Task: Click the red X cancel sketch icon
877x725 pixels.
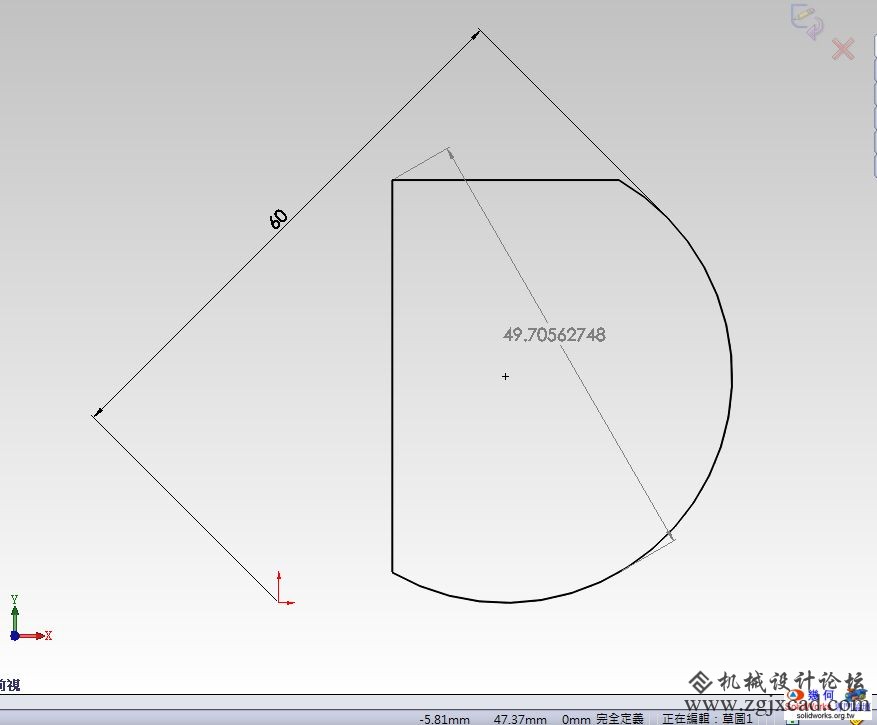Action: pos(843,49)
